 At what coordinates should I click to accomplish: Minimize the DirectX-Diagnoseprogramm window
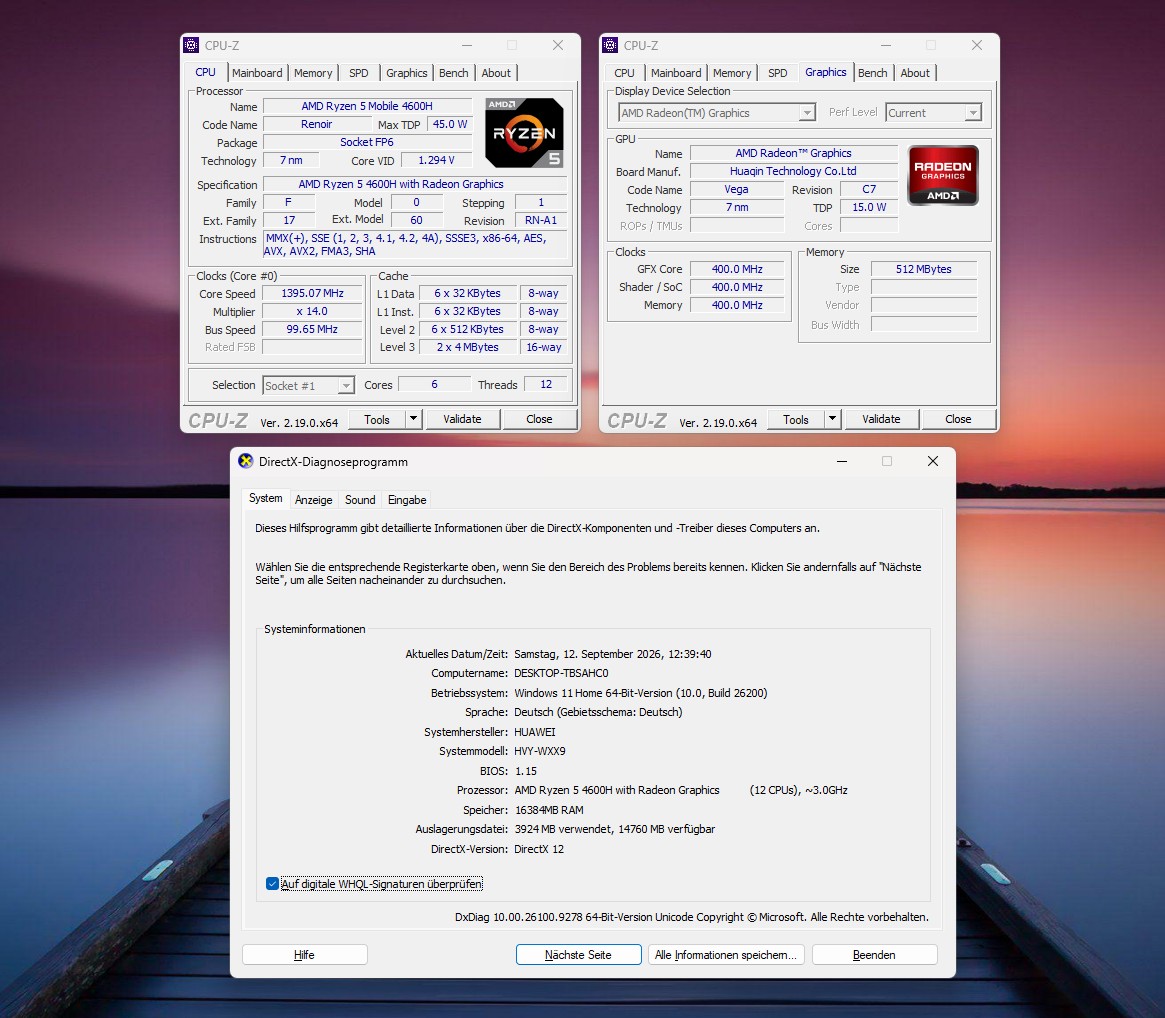(842, 461)
